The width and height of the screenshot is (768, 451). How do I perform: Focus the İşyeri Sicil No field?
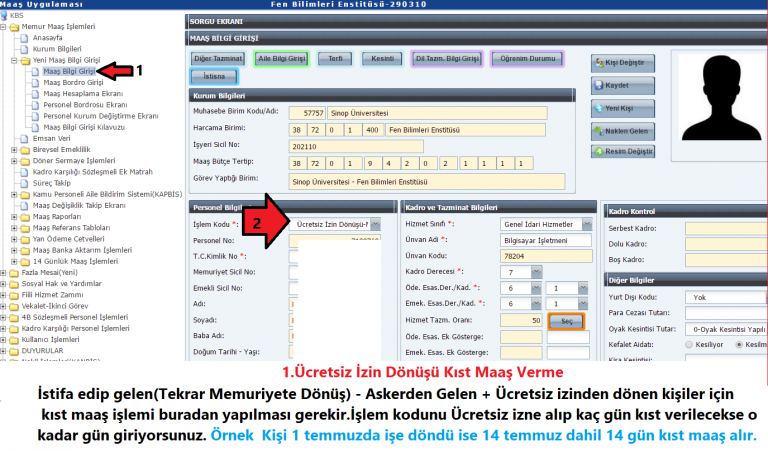tap(356, 146)
